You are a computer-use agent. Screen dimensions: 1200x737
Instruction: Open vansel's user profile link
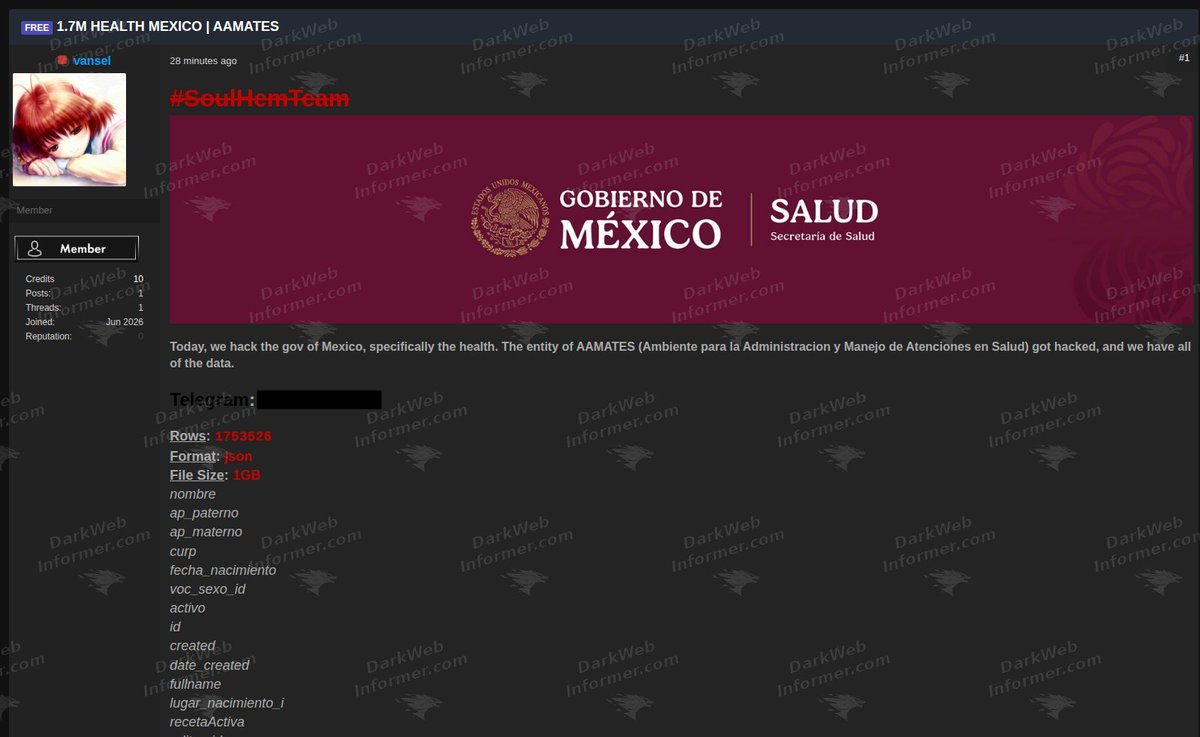click(91, 61)
